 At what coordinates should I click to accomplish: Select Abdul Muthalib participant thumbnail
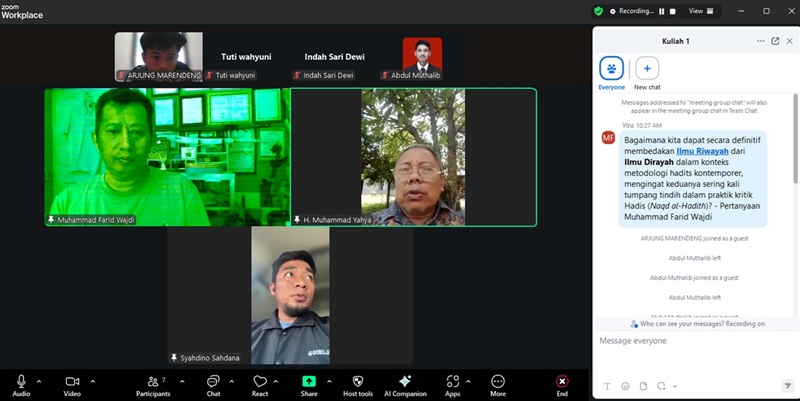tap(422, 57)
